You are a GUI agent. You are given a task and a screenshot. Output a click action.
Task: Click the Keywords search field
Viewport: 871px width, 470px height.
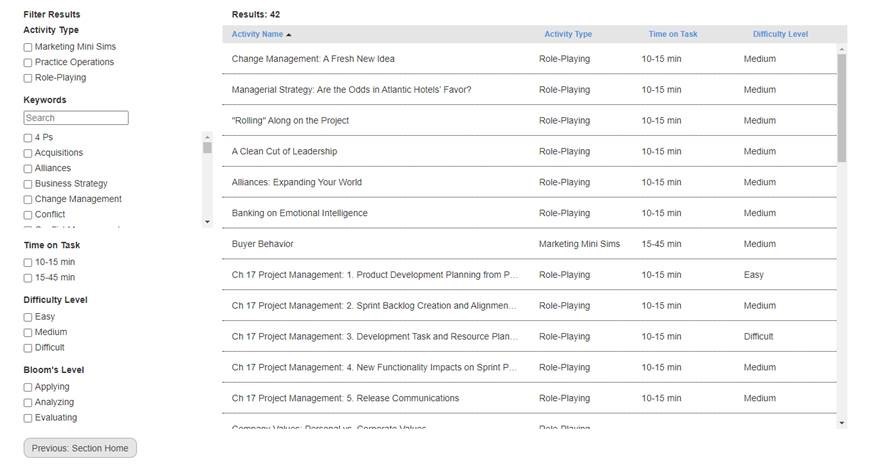(76, 118)
